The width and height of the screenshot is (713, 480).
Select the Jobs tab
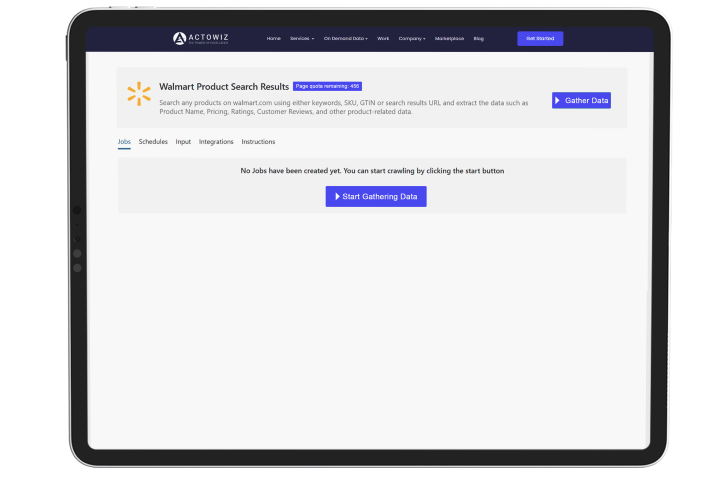(124, 142)
